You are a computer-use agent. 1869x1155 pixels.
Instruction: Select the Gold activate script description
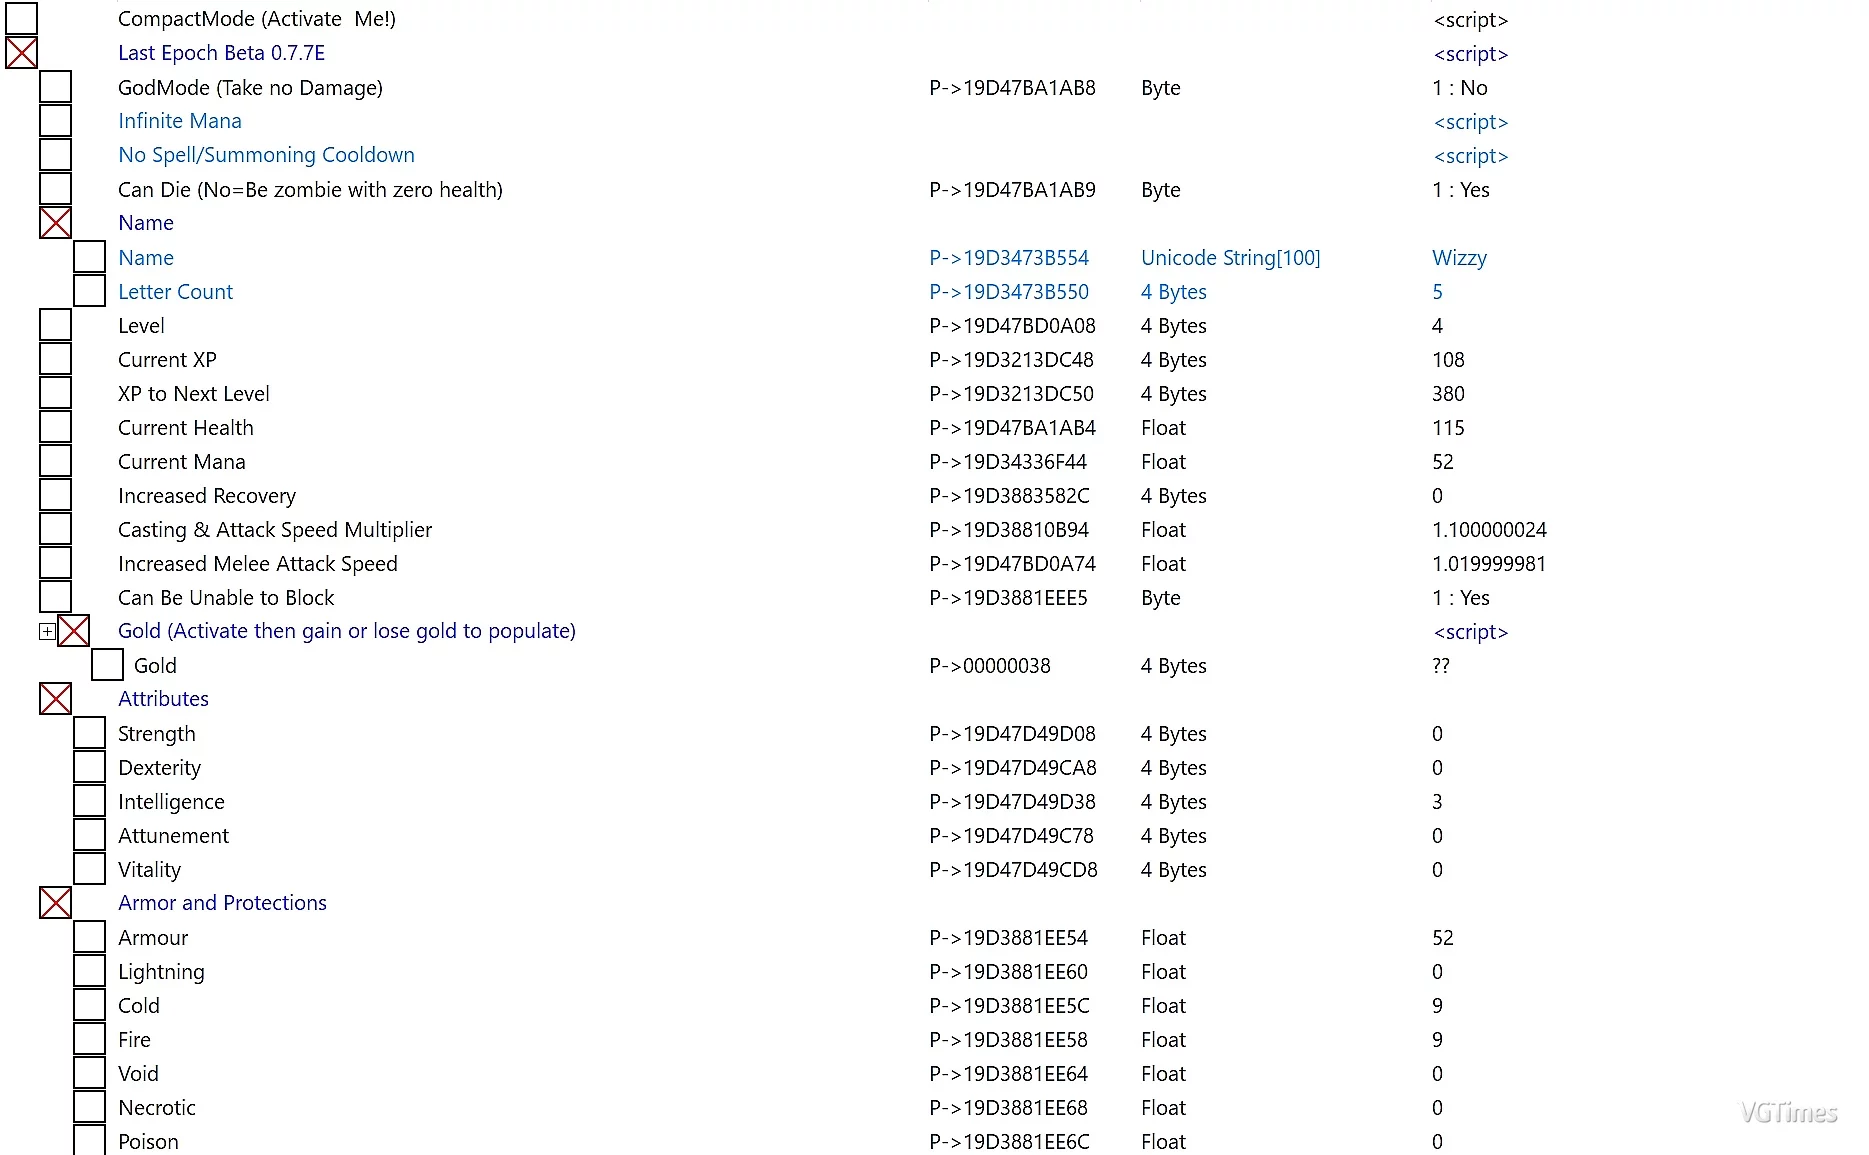pyautogui.click(x=347, y=631)
